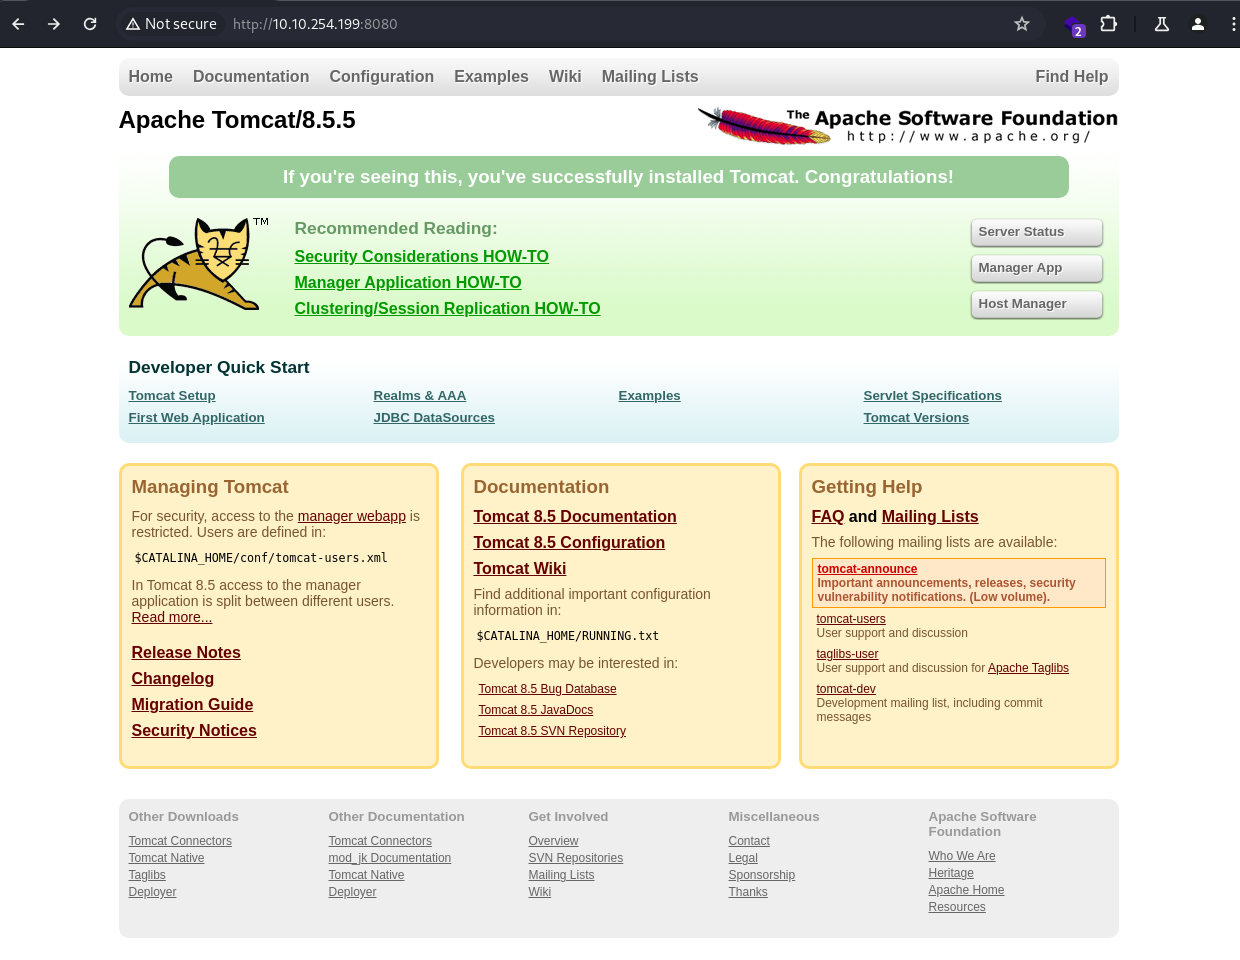Open the Home navigation item

pyautogui.click(x=150, y=77)
